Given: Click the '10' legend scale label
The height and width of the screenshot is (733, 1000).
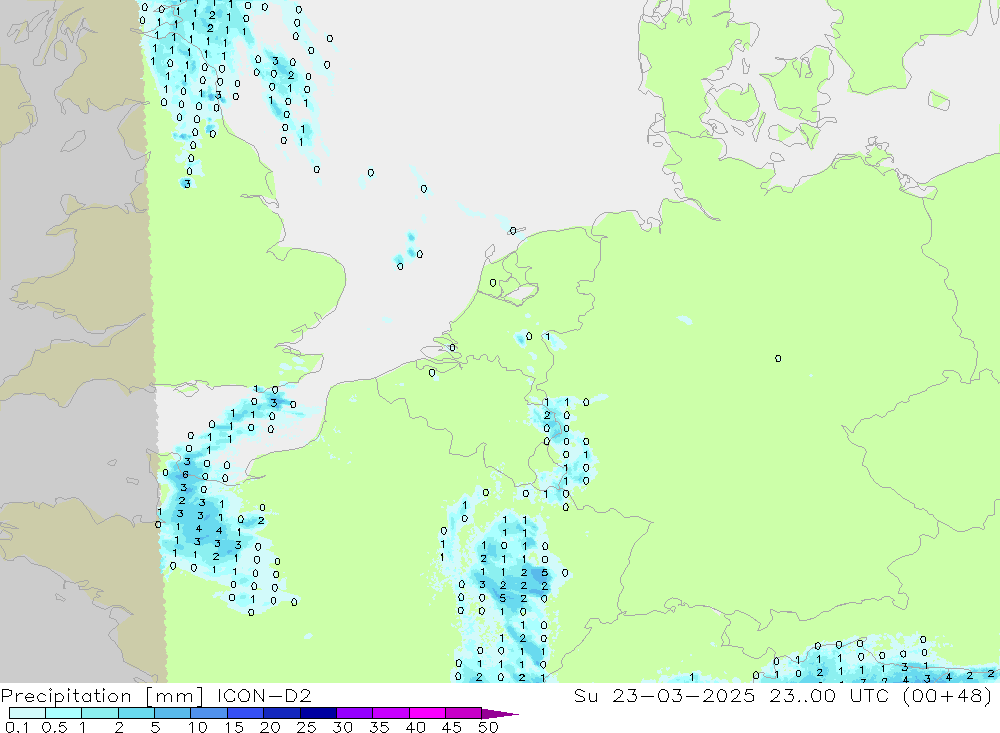Looking at the screenshot, I should point(197,727).
